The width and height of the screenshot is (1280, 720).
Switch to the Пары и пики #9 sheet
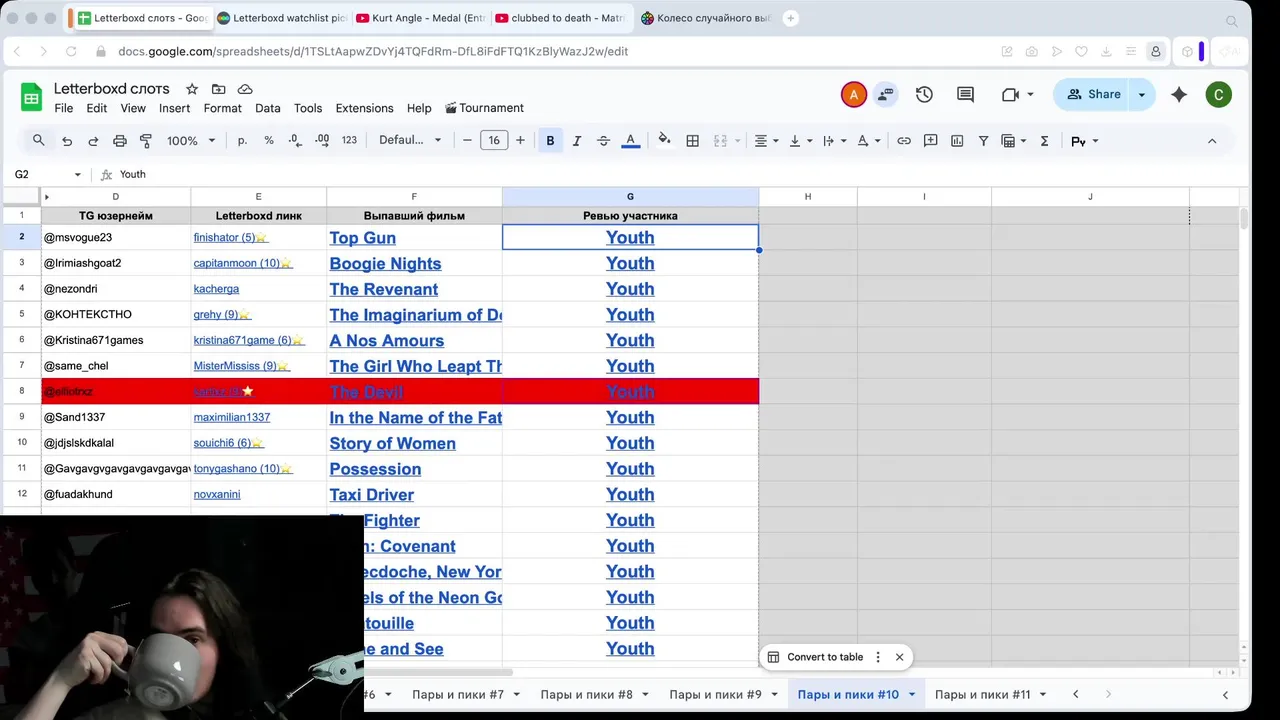(x=715, y=694)
